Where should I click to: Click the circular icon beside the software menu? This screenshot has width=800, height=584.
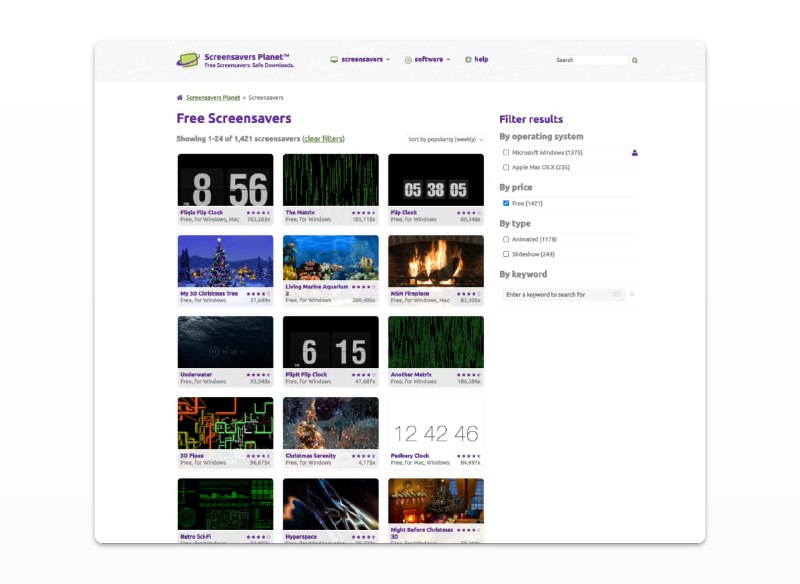pos(408,60)
